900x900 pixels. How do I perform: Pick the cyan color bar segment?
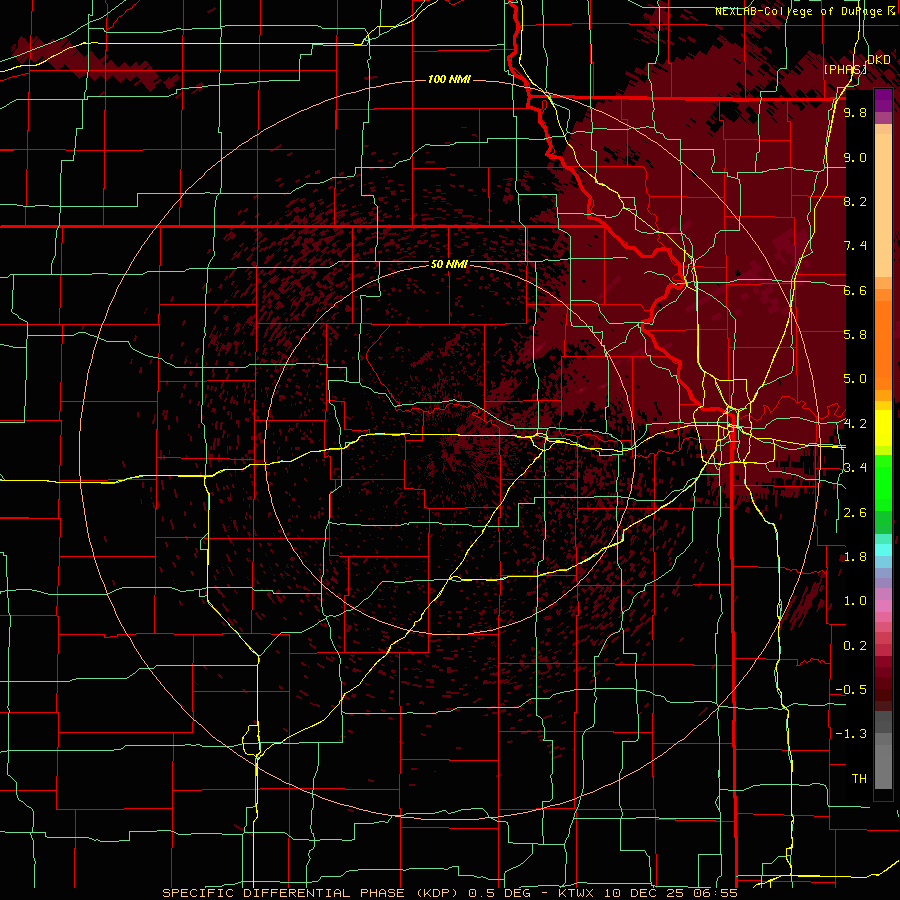(883, 549)
